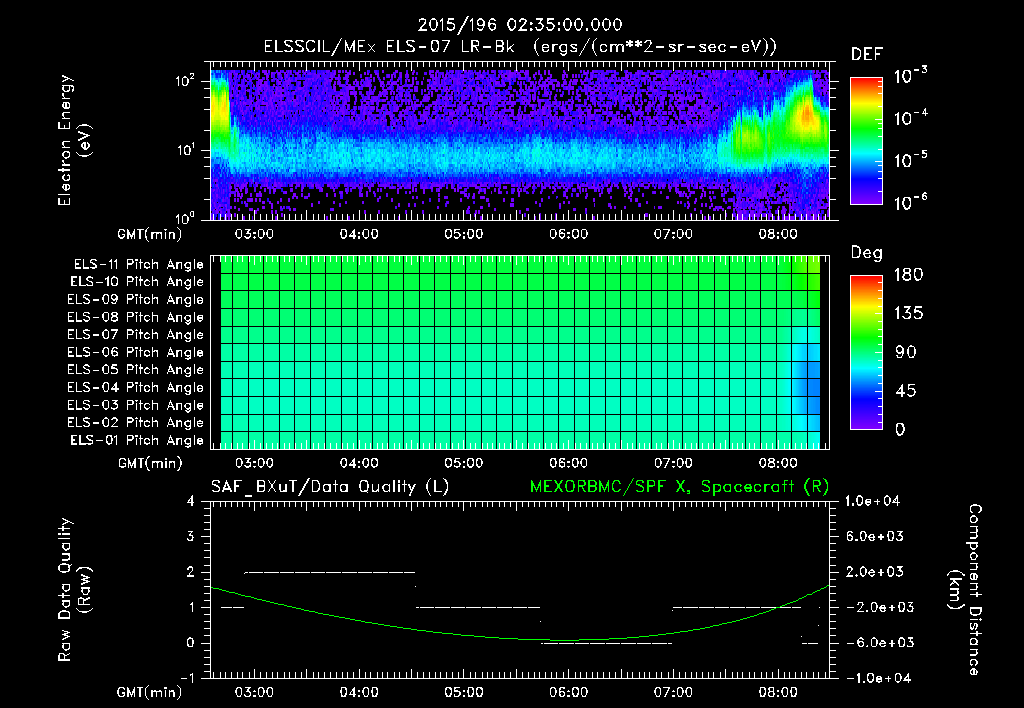Click the 08:00 tick label under pitch angle panel

tap(778, 463)
